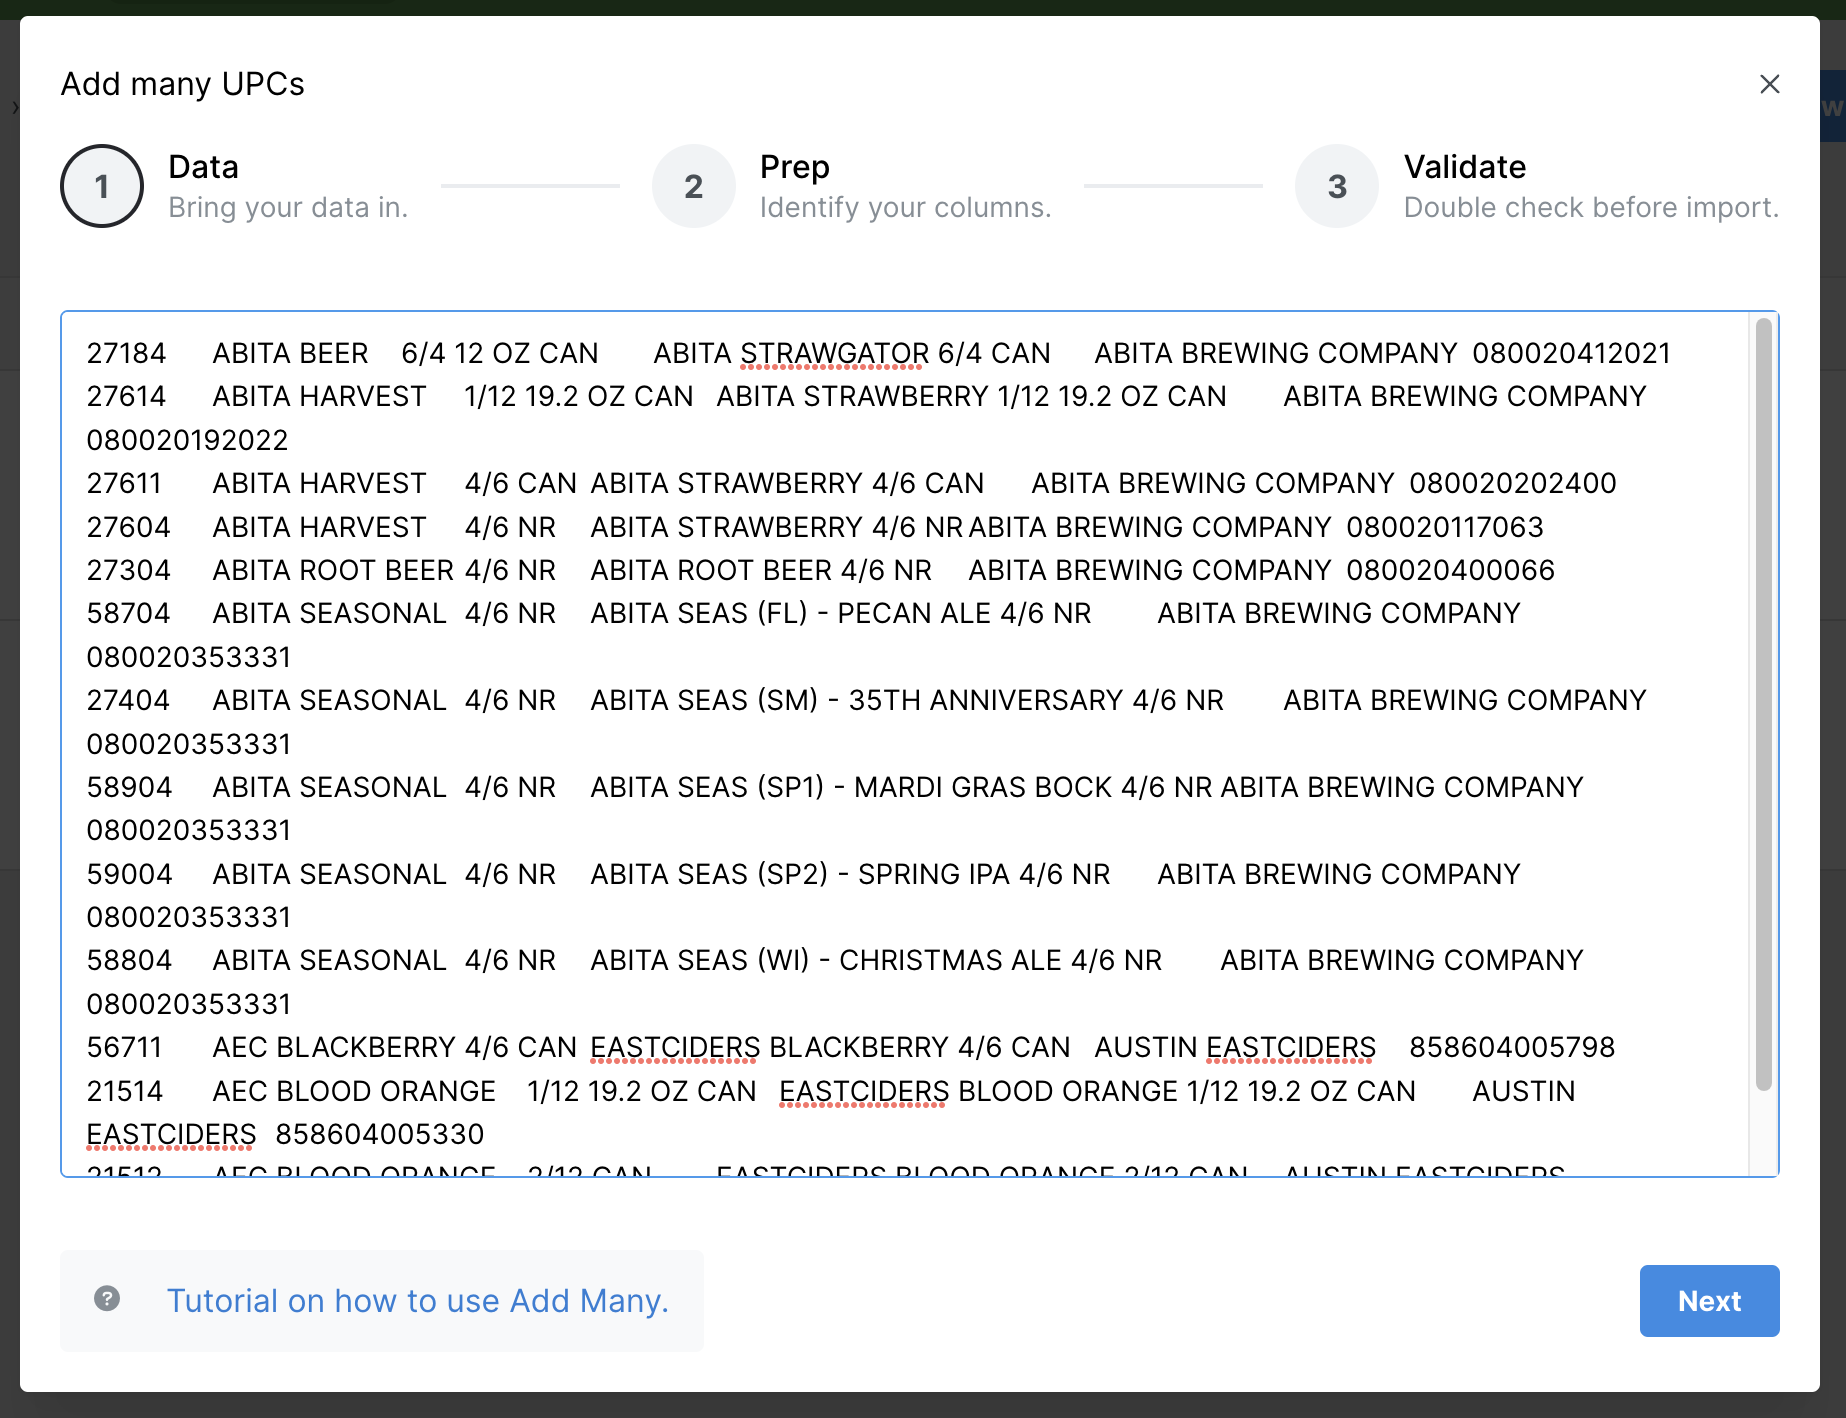Click item code 27604

point(128,527)
